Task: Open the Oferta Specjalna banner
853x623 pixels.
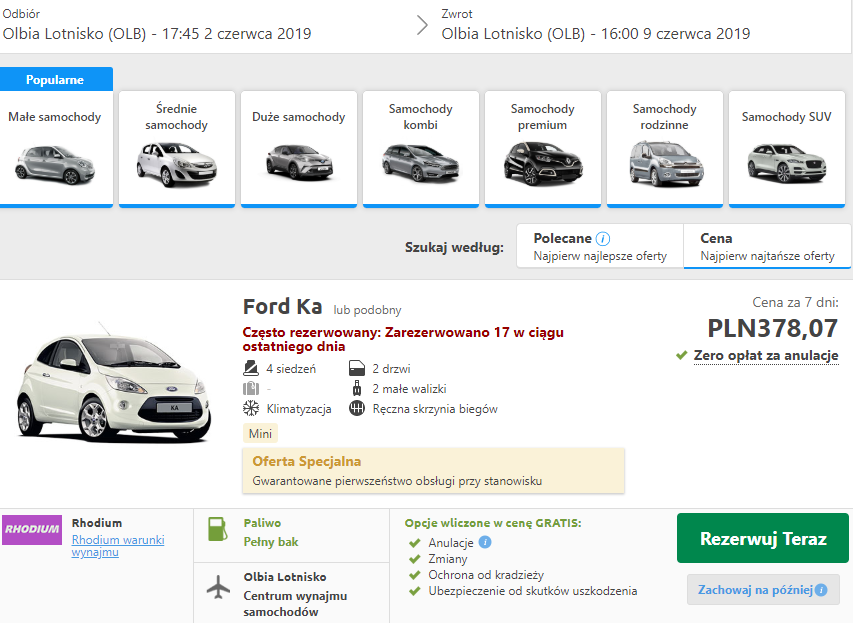Action: pyautogui.click(x=434, y=471)
